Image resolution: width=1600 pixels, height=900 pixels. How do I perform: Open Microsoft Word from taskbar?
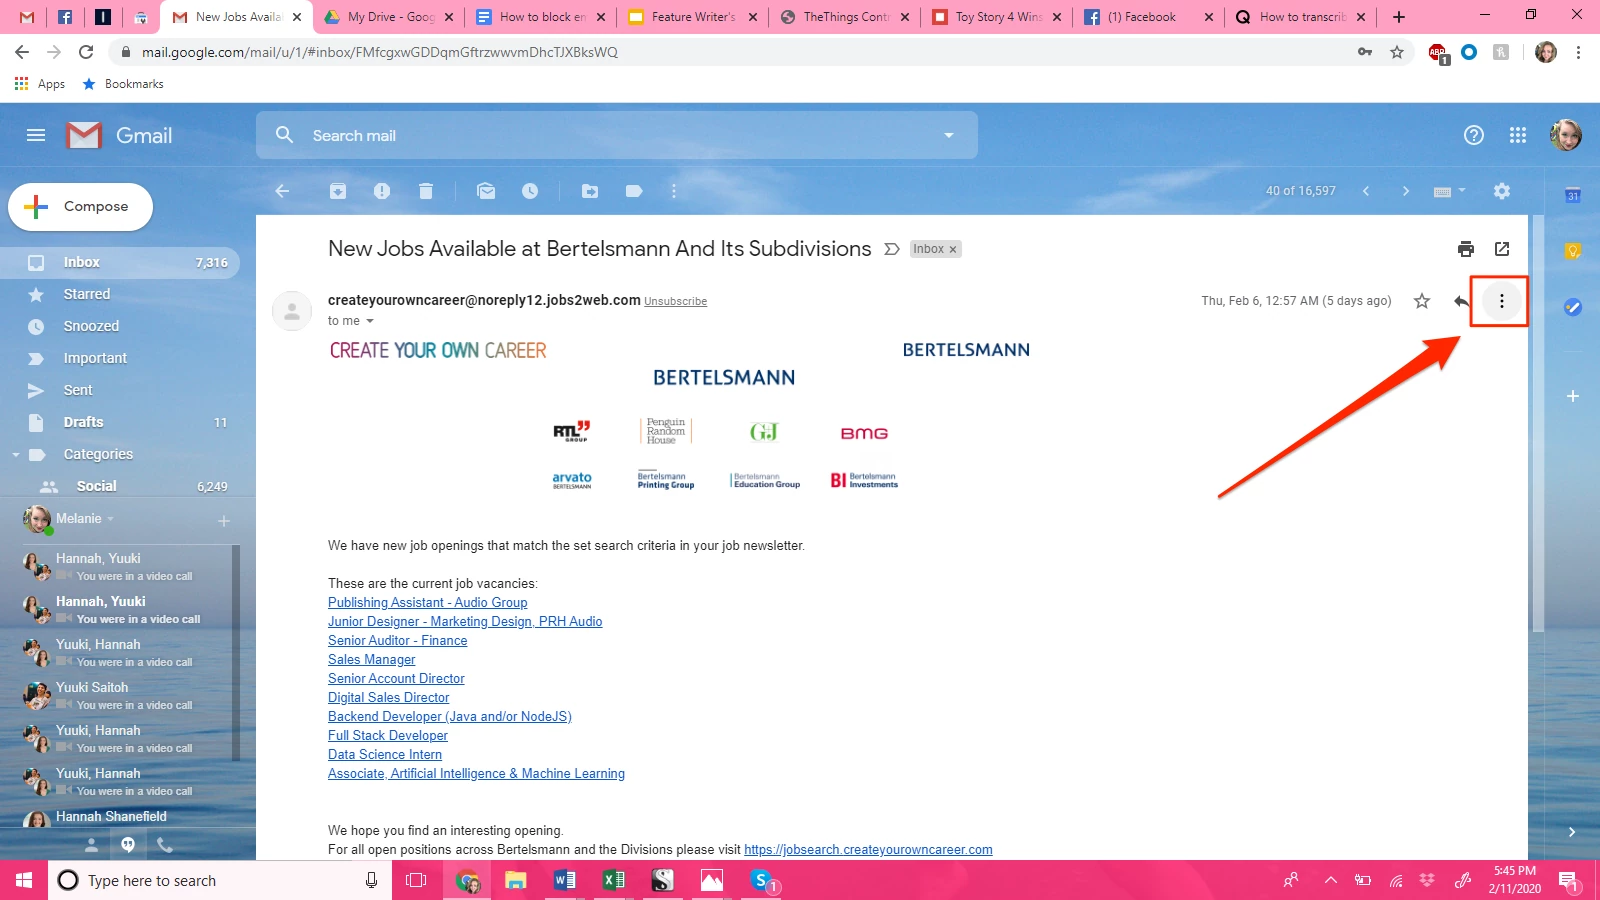[x=564, y=880]
